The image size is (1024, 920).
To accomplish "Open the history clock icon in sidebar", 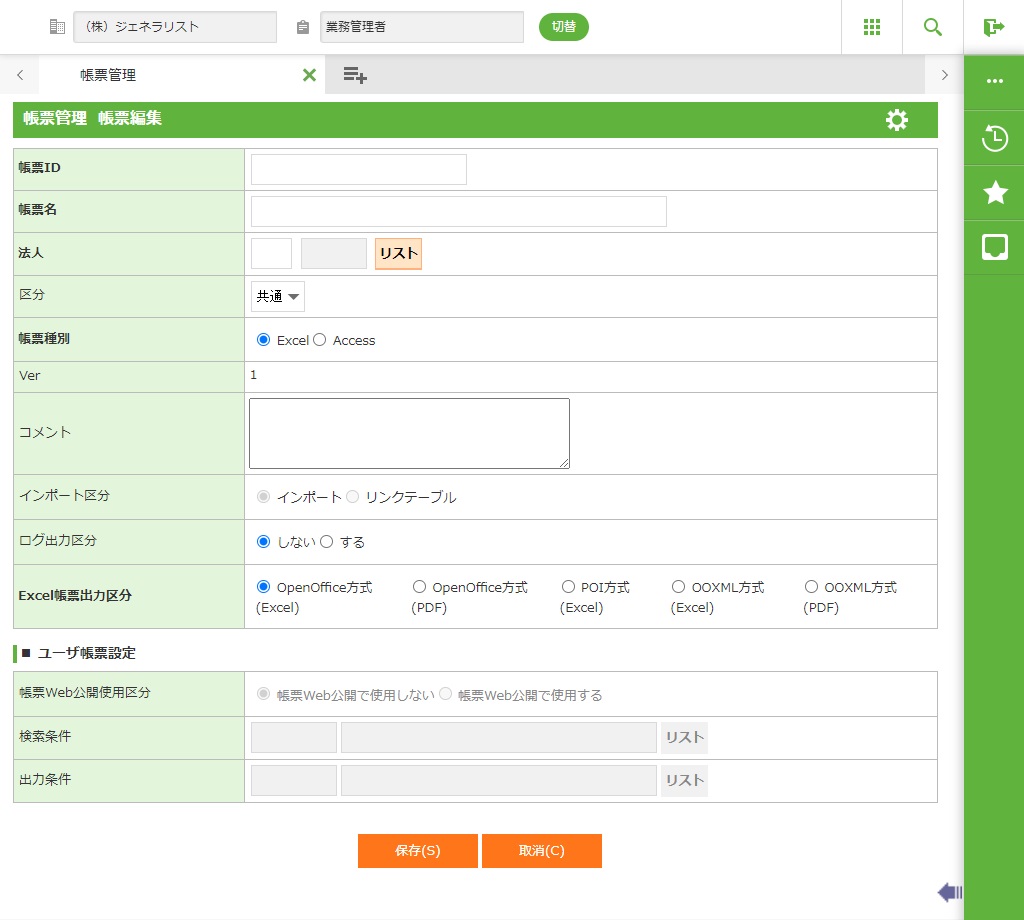I will (x=994, y=138).
